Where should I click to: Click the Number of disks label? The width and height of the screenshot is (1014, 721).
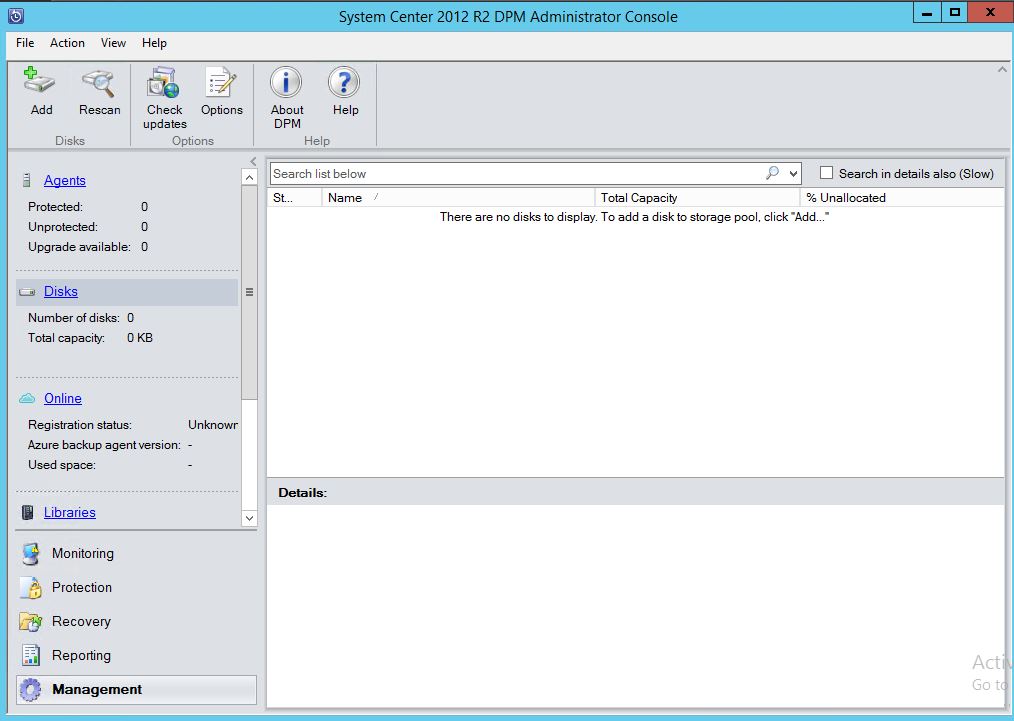pos(74,317)
